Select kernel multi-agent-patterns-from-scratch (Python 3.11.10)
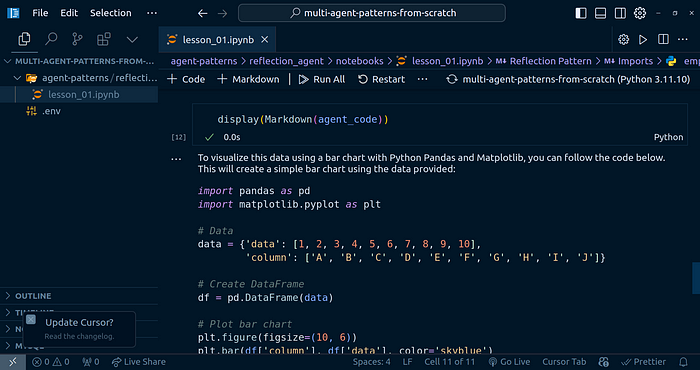This screenshot has width=700, height=370. [568, 79]
